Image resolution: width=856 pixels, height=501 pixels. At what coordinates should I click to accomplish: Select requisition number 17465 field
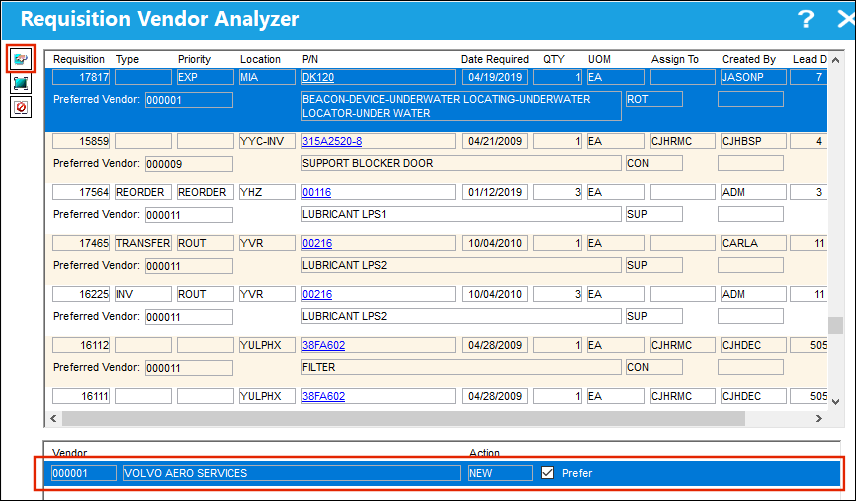coord(81,243)
